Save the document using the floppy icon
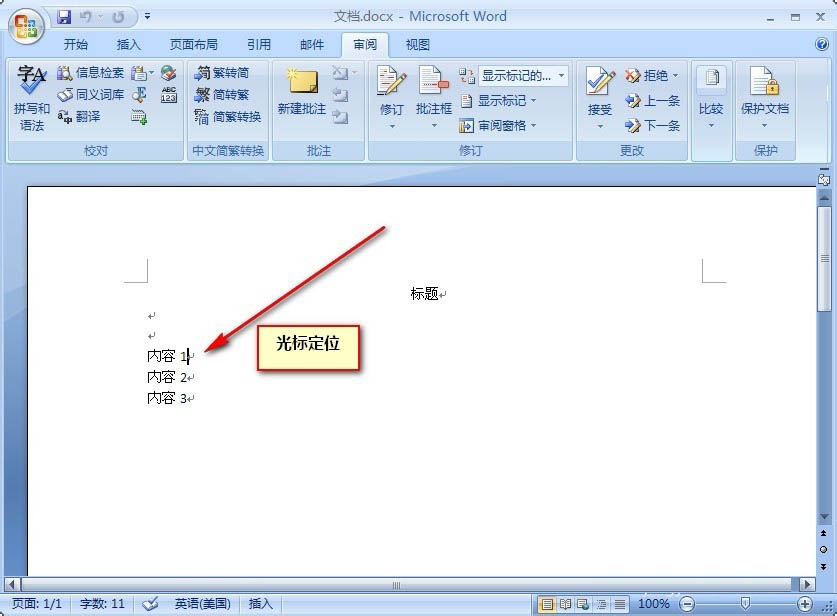 [65, 17]
